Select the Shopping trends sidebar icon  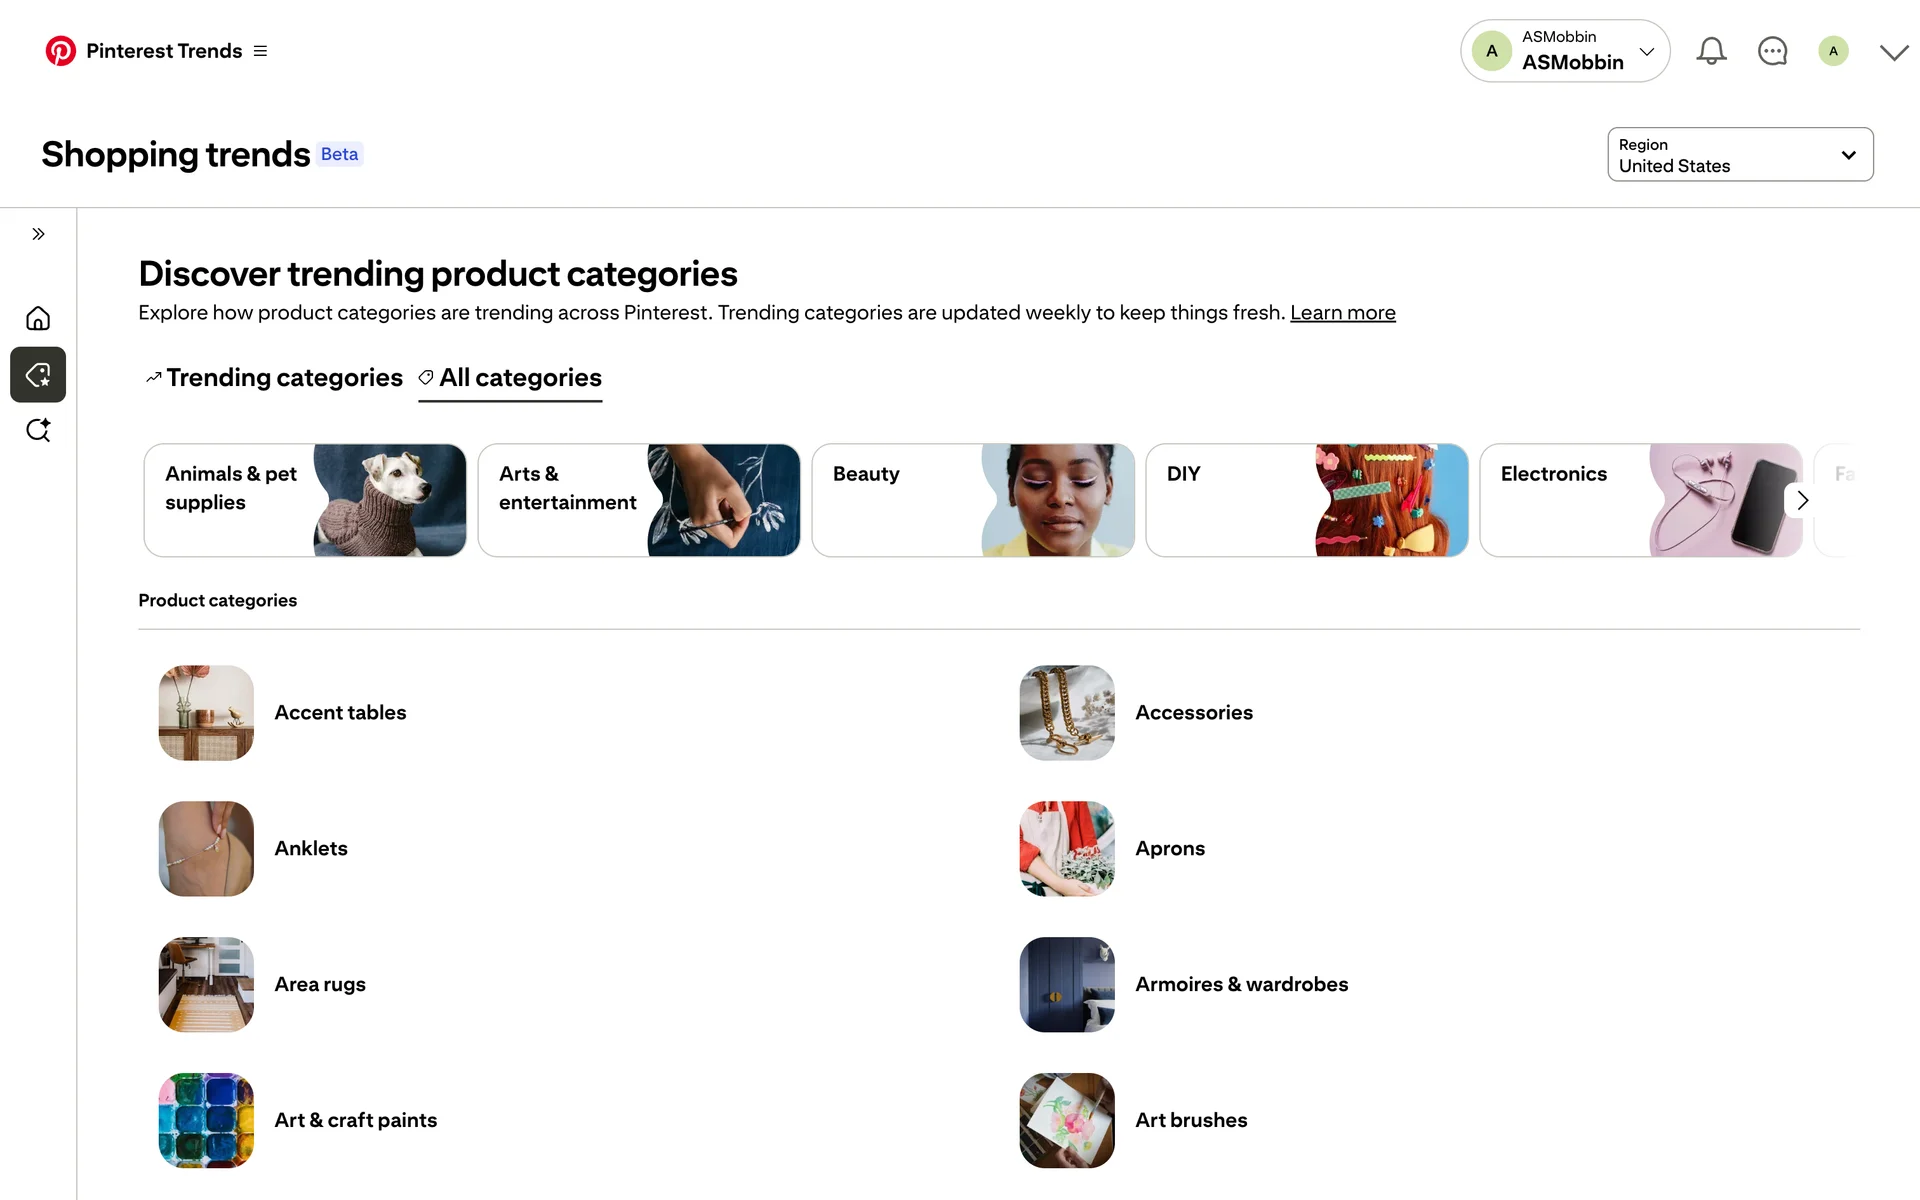click(x=38, y=375)
